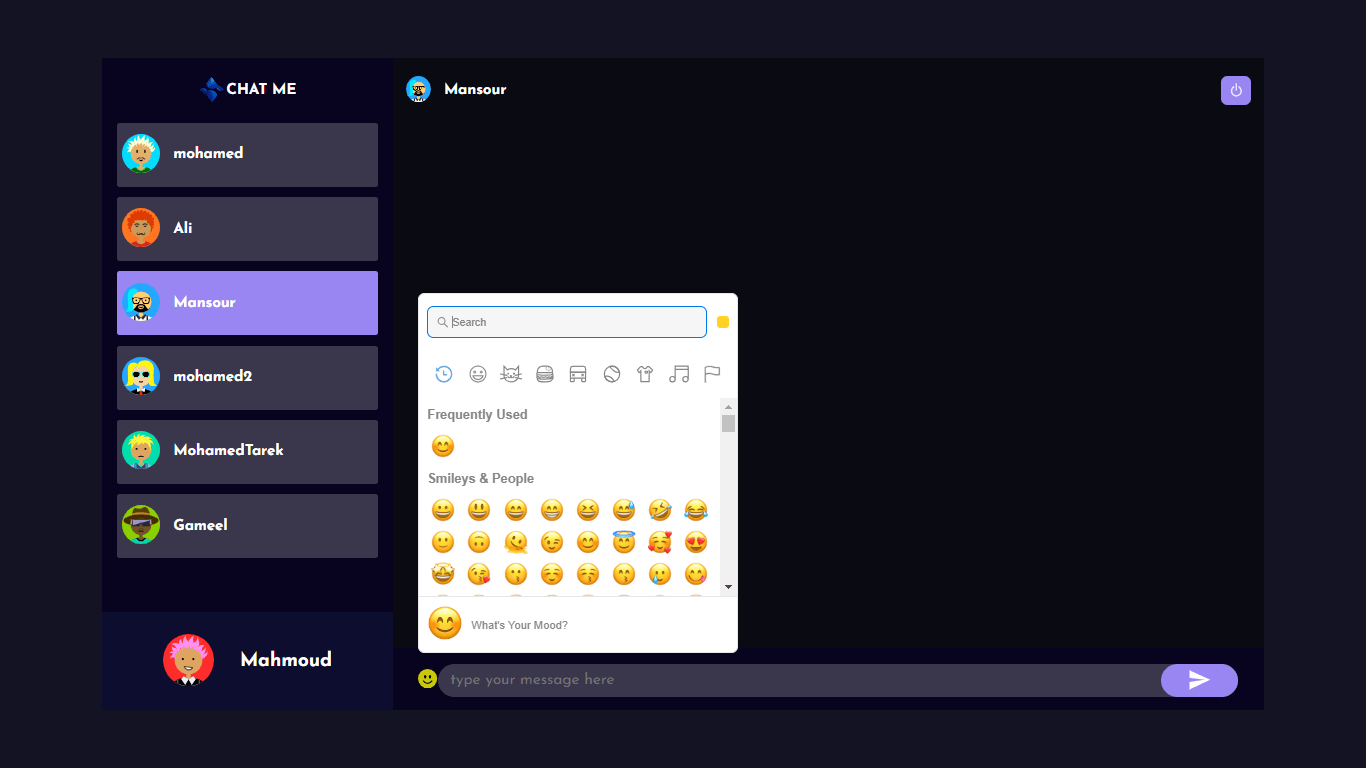
Task: Select the Smileys & People category tab
Action: point(478,374)
